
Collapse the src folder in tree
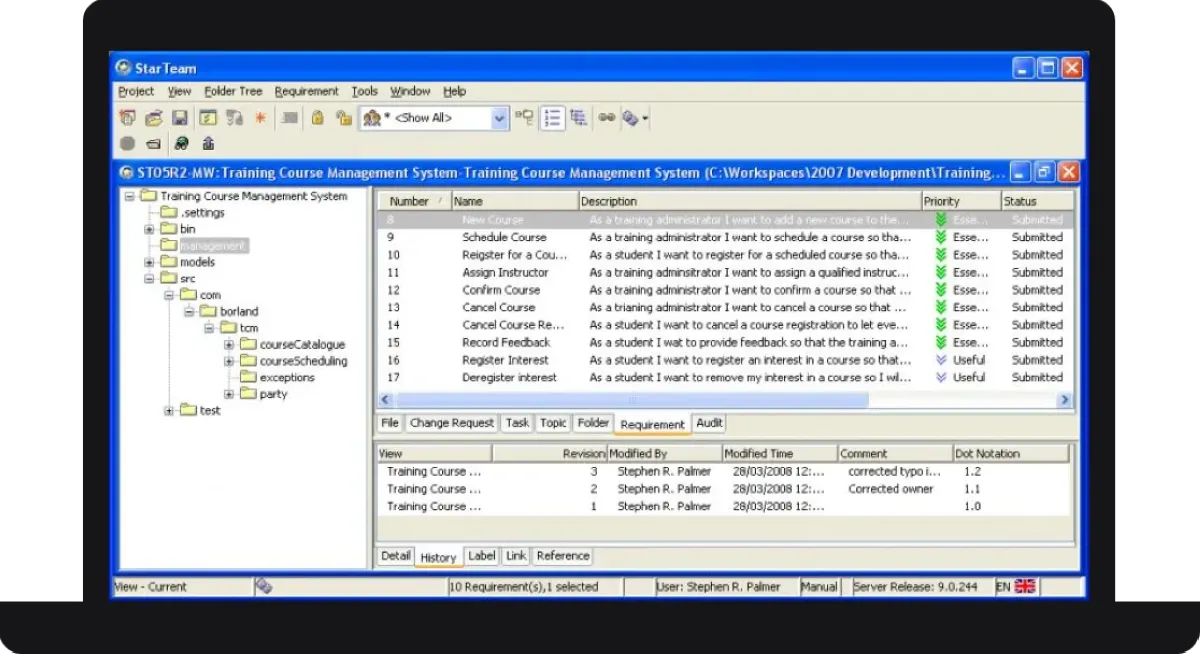pyautogui.click(x=149, y=279)
